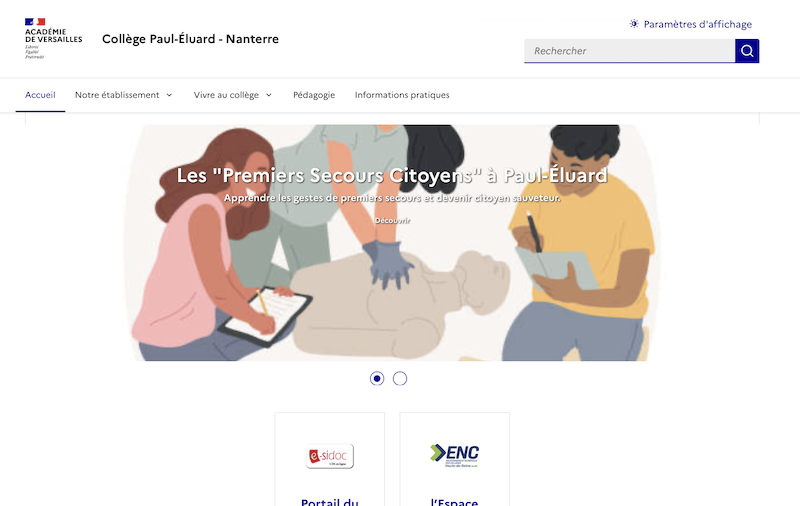The image size is (800, 506).
Task: Click Découvrir on the carousel slide
Action: pos(392,220)
